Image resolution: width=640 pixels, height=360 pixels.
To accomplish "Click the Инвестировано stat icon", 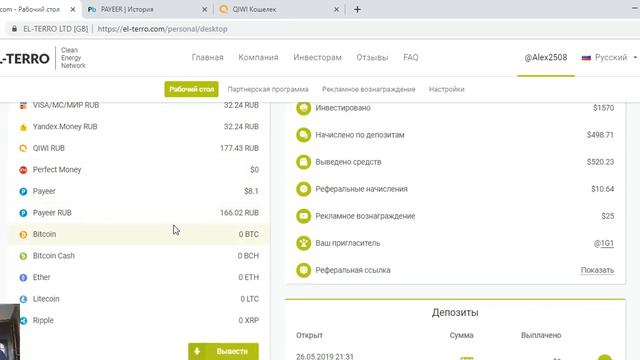I will [303, 108].
